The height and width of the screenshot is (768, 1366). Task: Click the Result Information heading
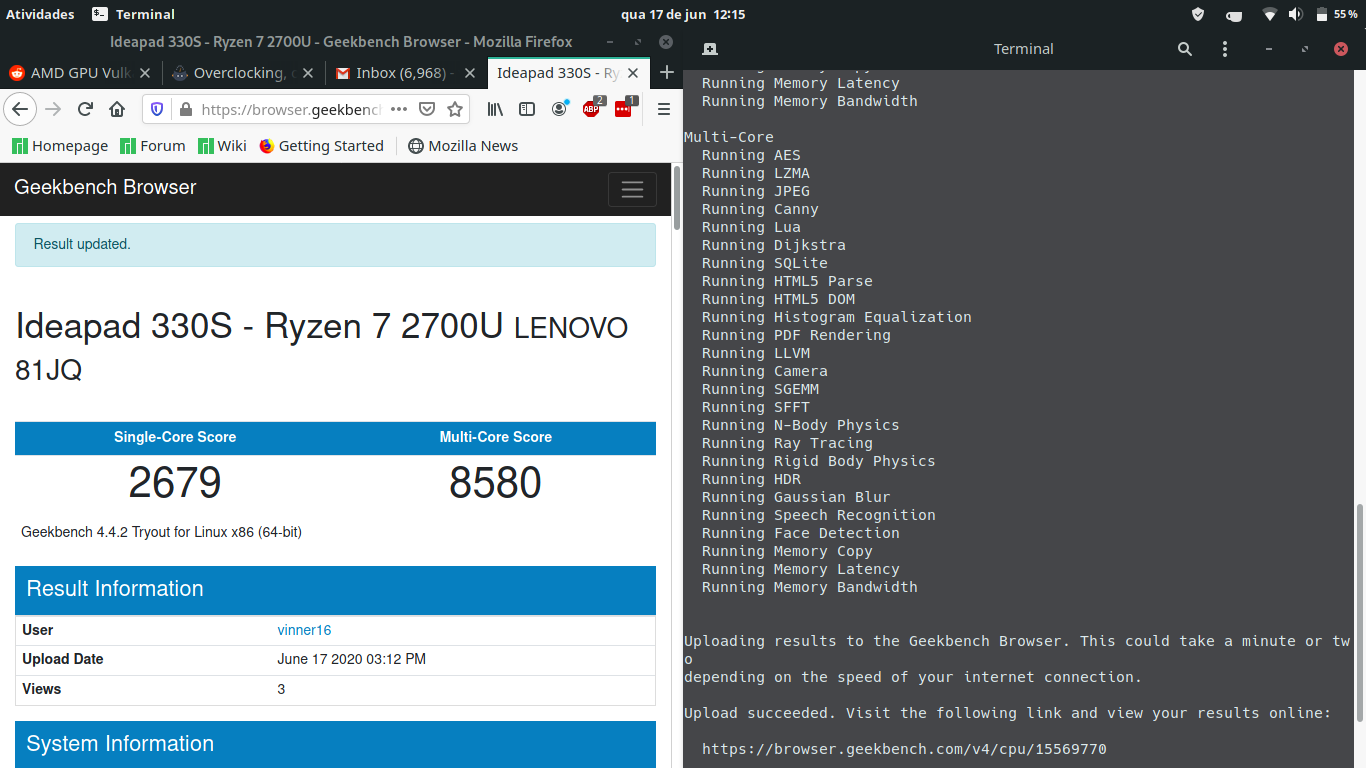tap(115, 589)
